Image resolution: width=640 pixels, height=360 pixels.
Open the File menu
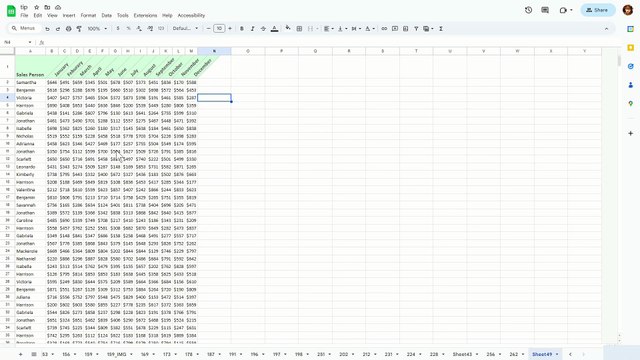coord(24,16)
